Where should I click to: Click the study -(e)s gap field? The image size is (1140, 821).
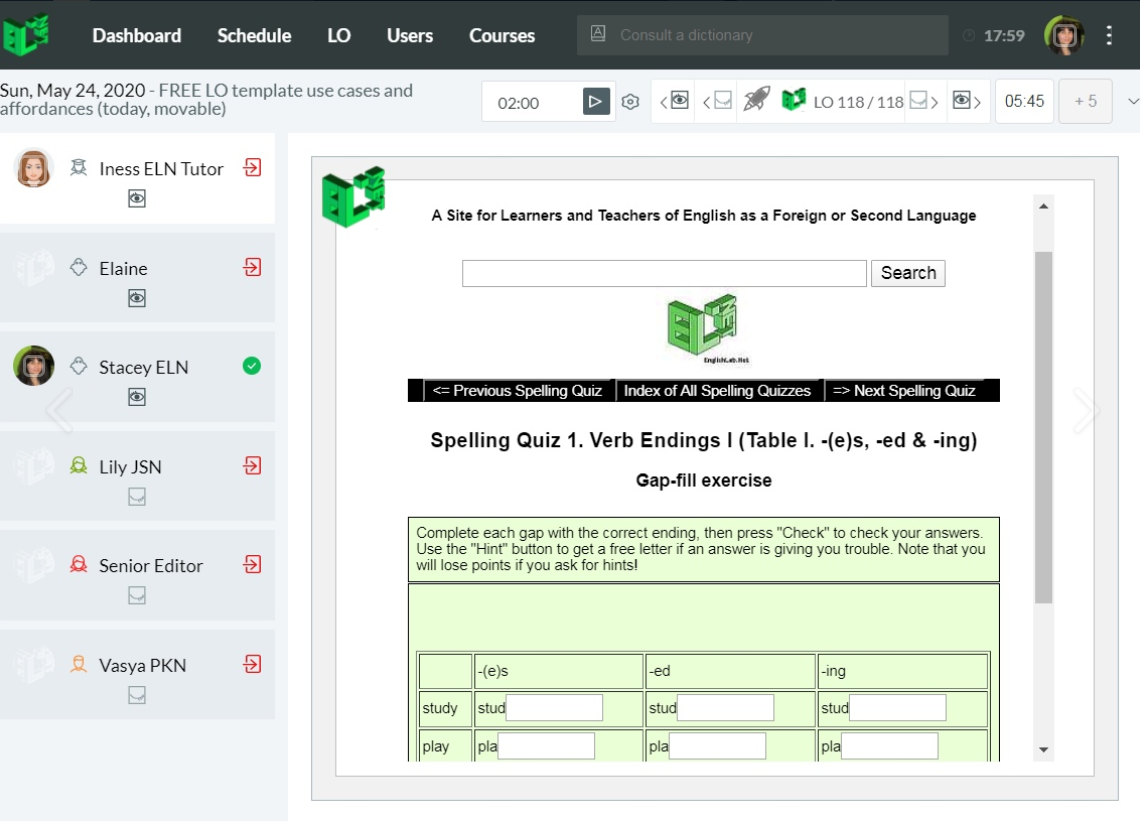(554, 708)
